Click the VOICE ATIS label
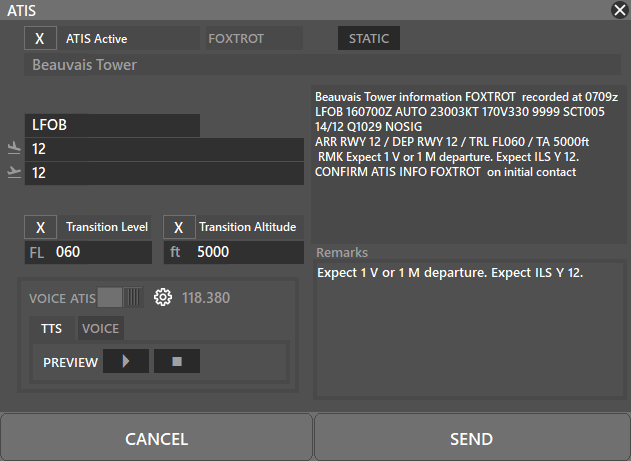 pos(62,298)
